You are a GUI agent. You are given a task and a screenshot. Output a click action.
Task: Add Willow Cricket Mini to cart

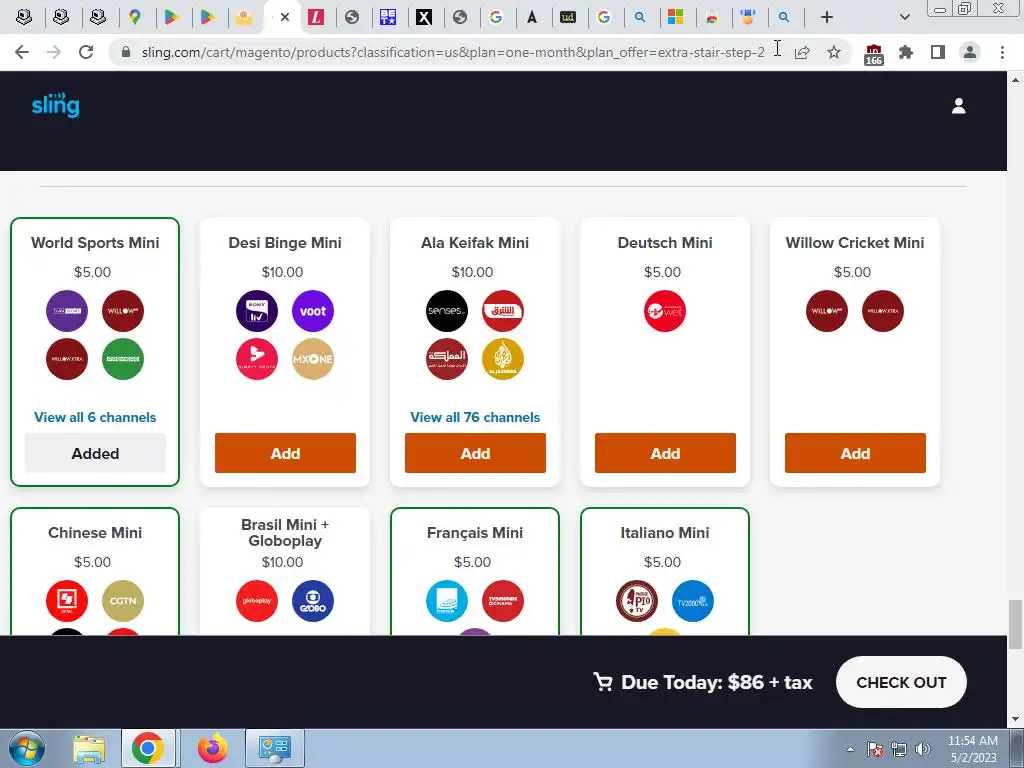tap(856, 453)
